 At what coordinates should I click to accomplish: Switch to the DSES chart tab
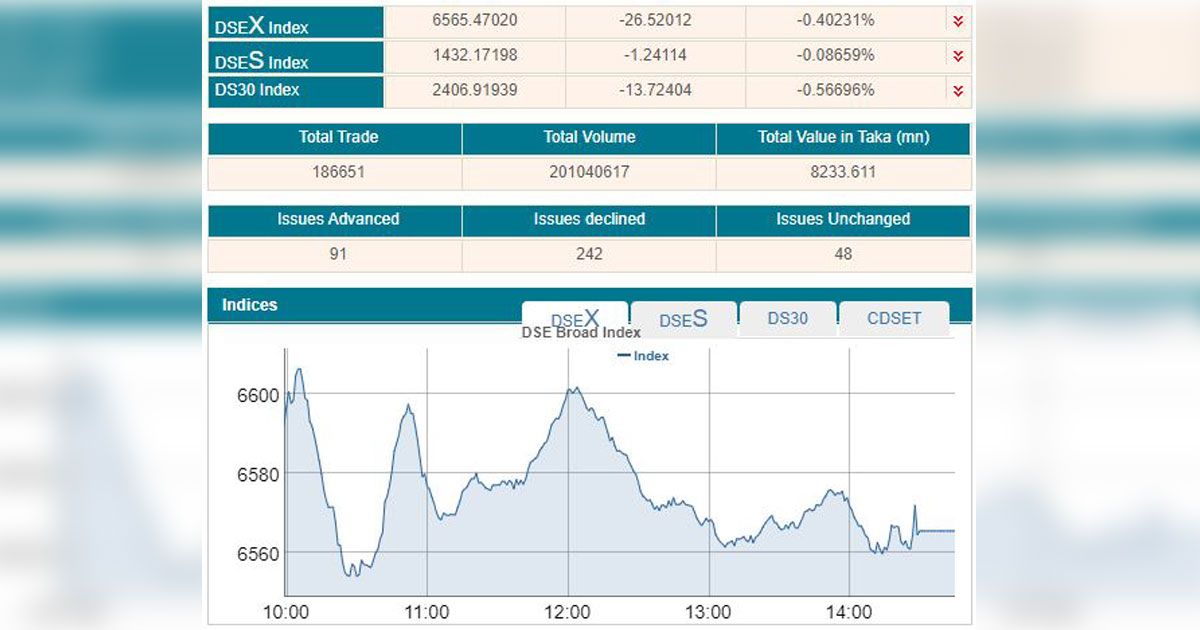click(x=683, y=320)
